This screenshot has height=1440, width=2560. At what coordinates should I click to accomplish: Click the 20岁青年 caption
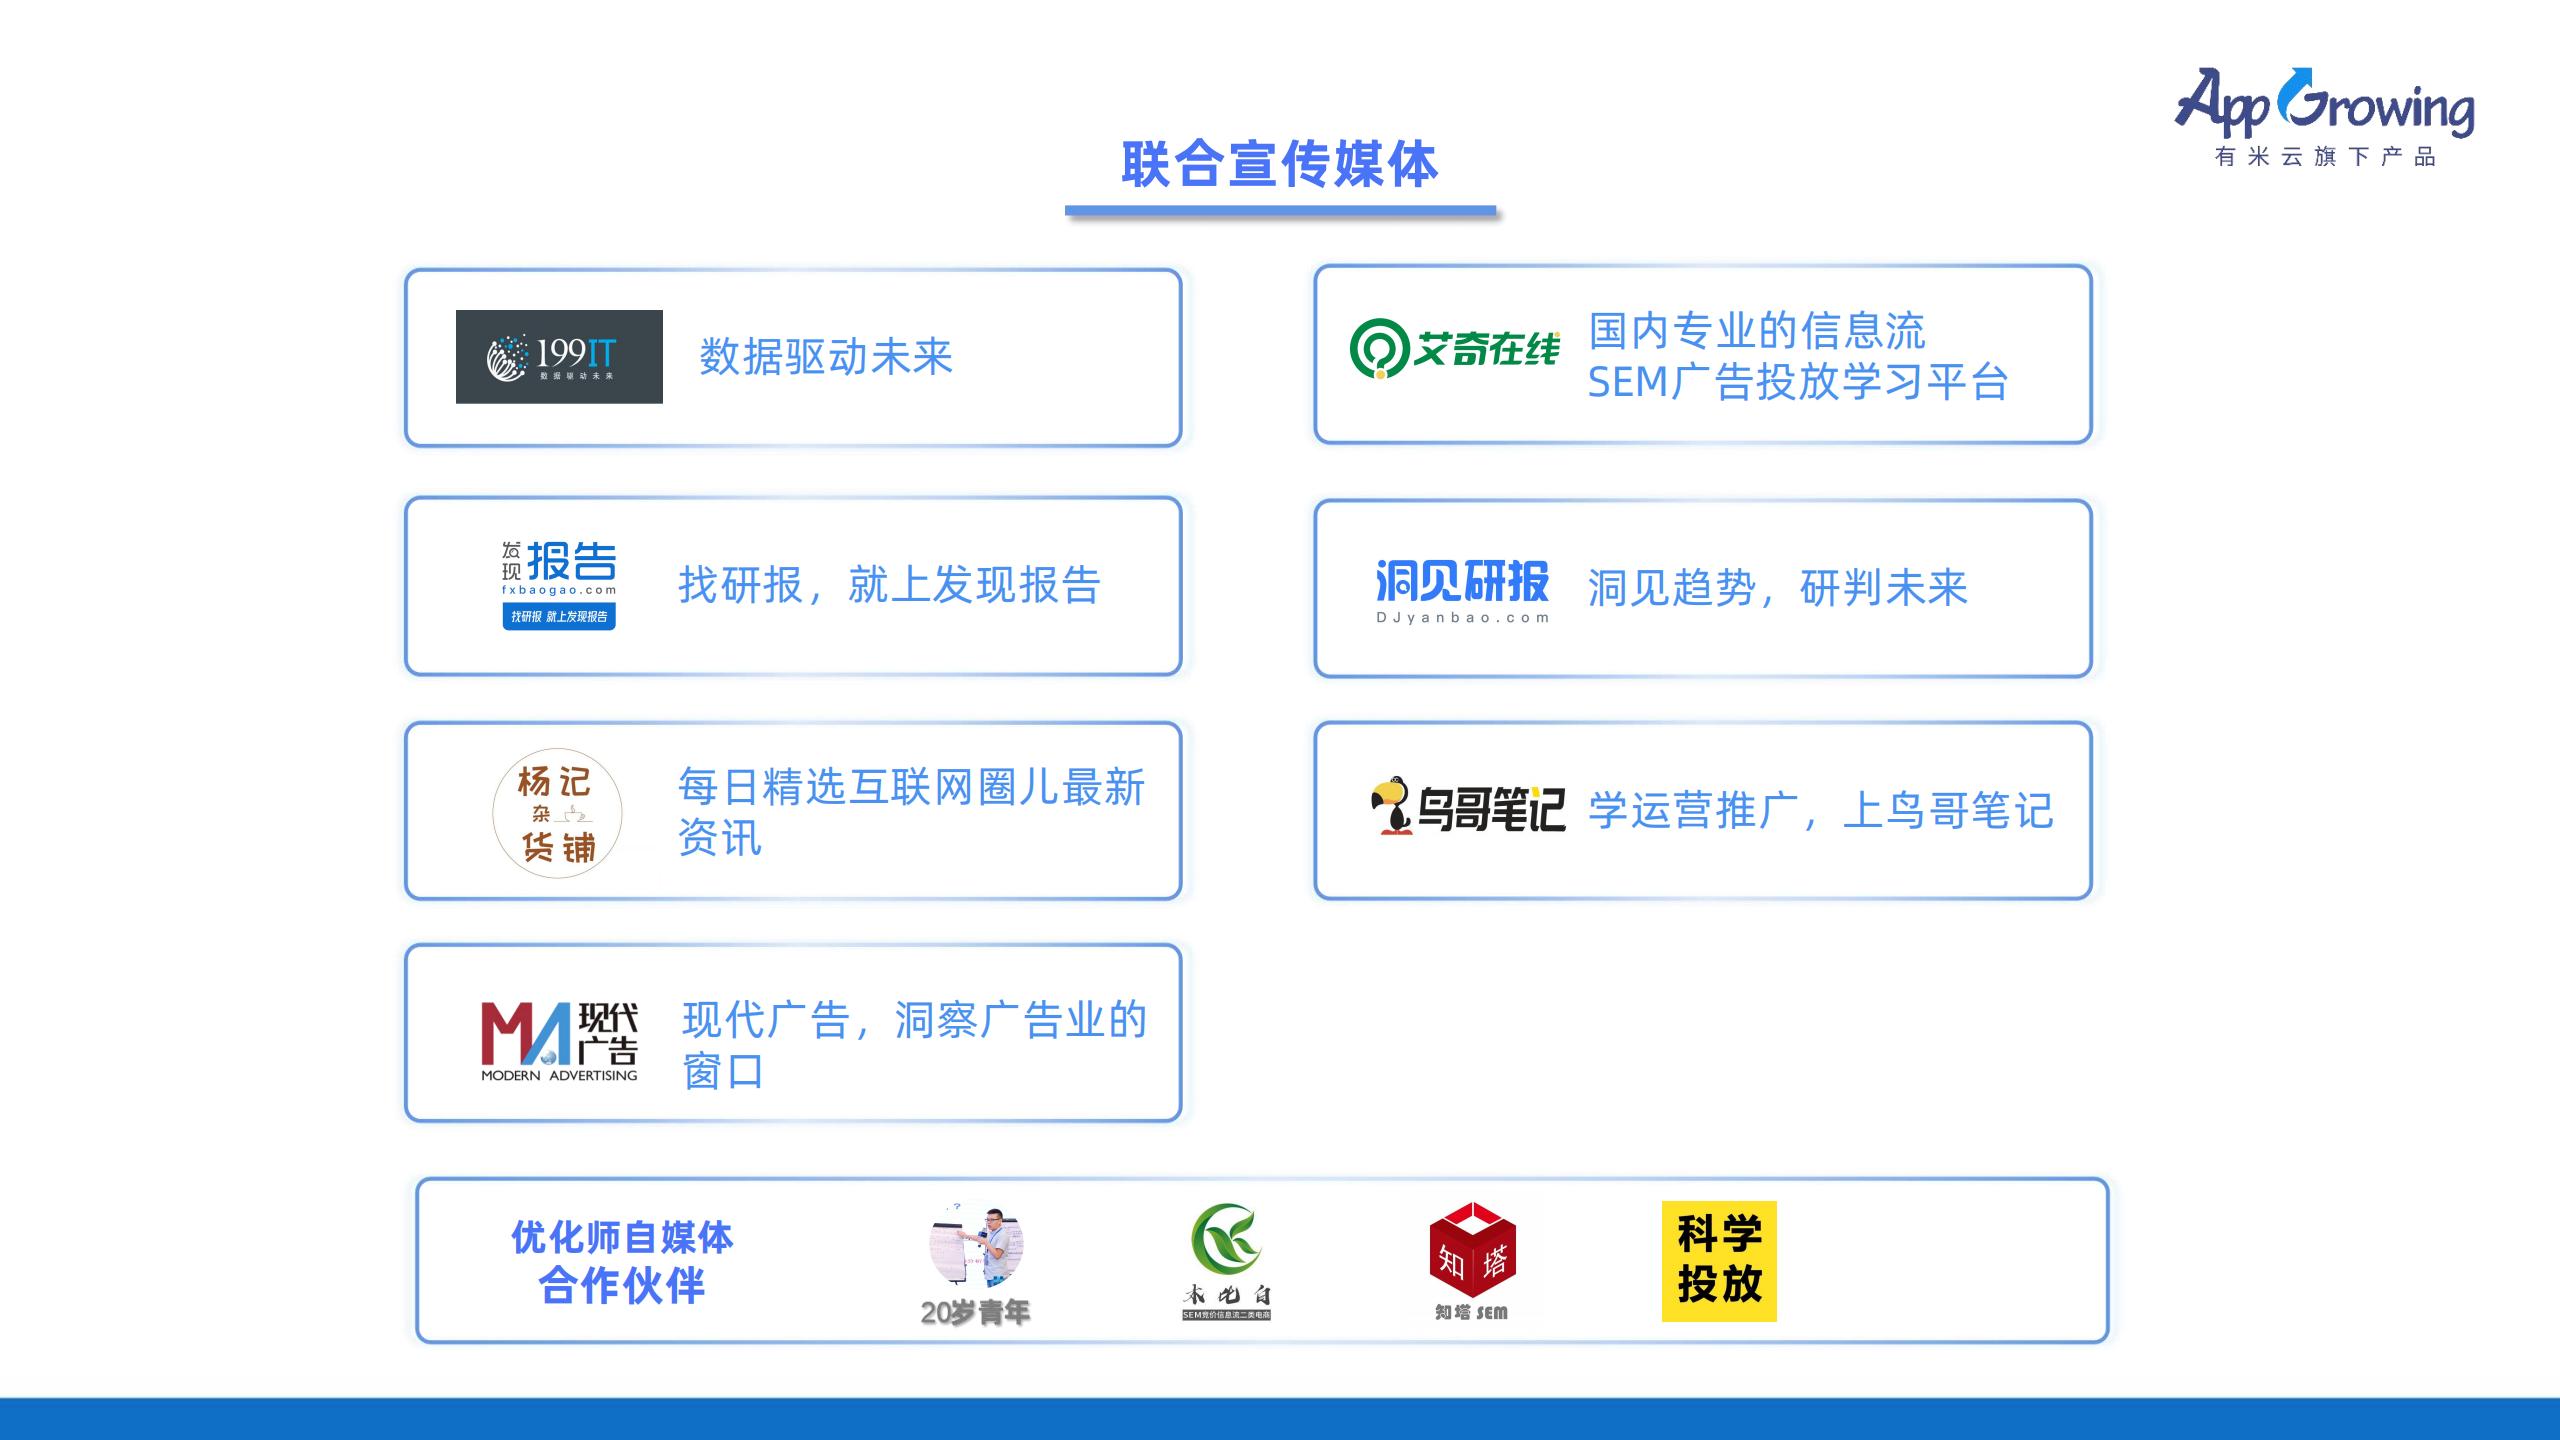(x=975, y=1312)
